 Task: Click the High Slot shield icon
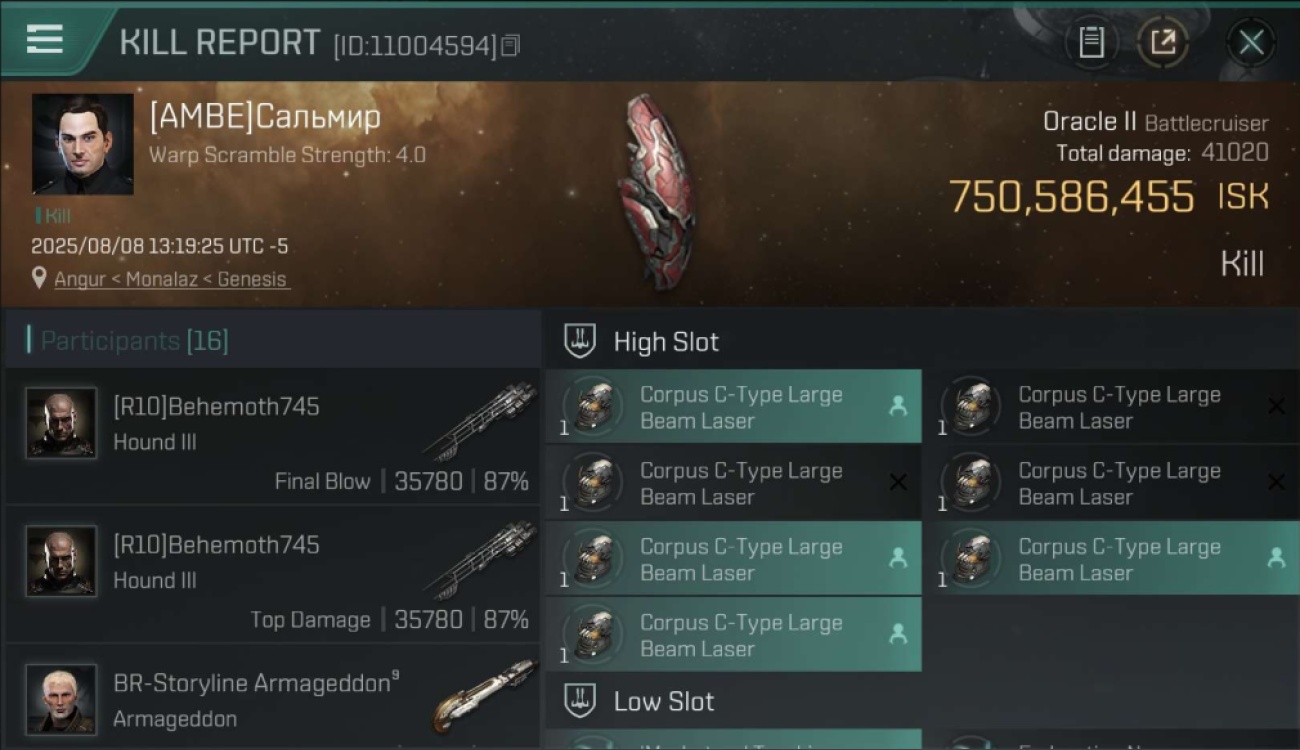(580, 341)
